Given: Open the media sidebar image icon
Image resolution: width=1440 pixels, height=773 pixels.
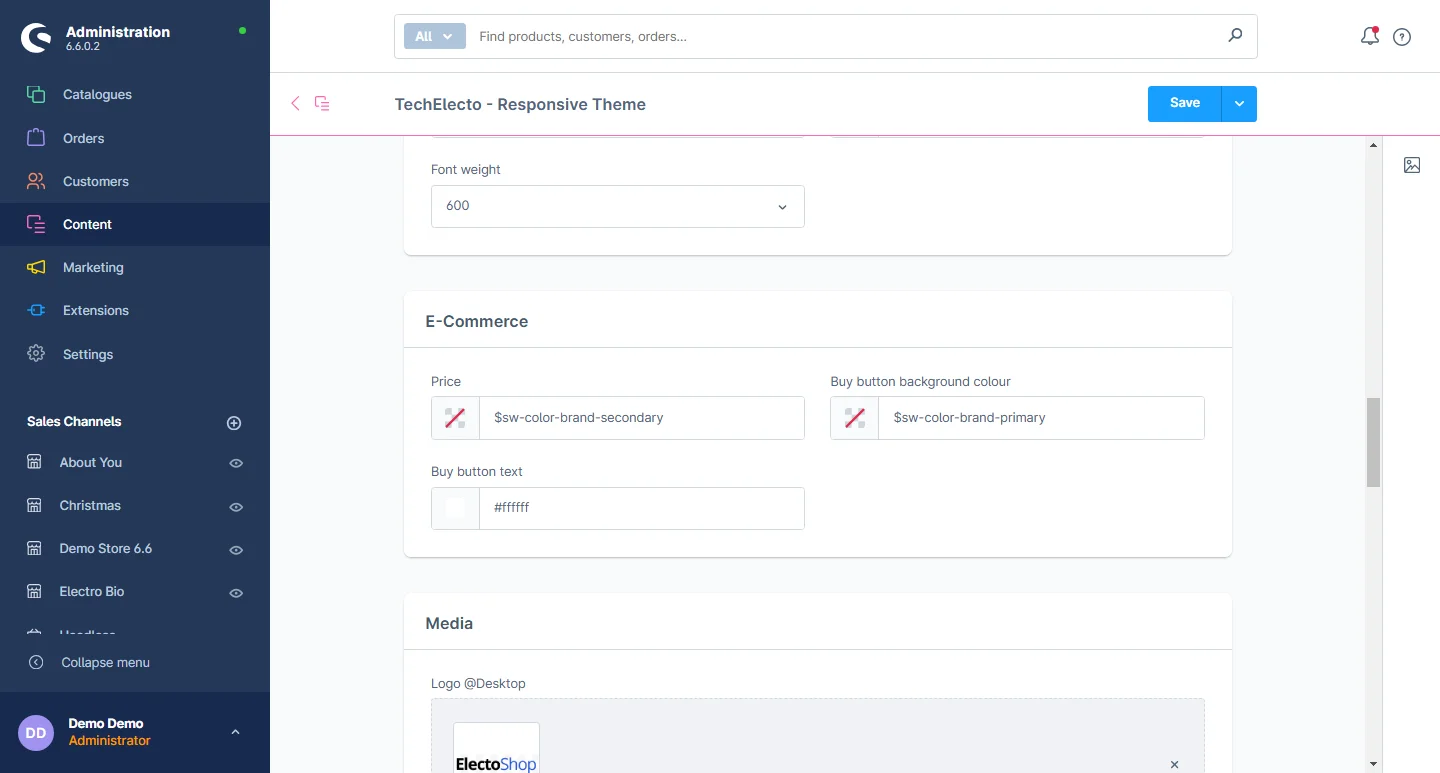Looking at the screenshot, I should click(x=1412, y=165).
